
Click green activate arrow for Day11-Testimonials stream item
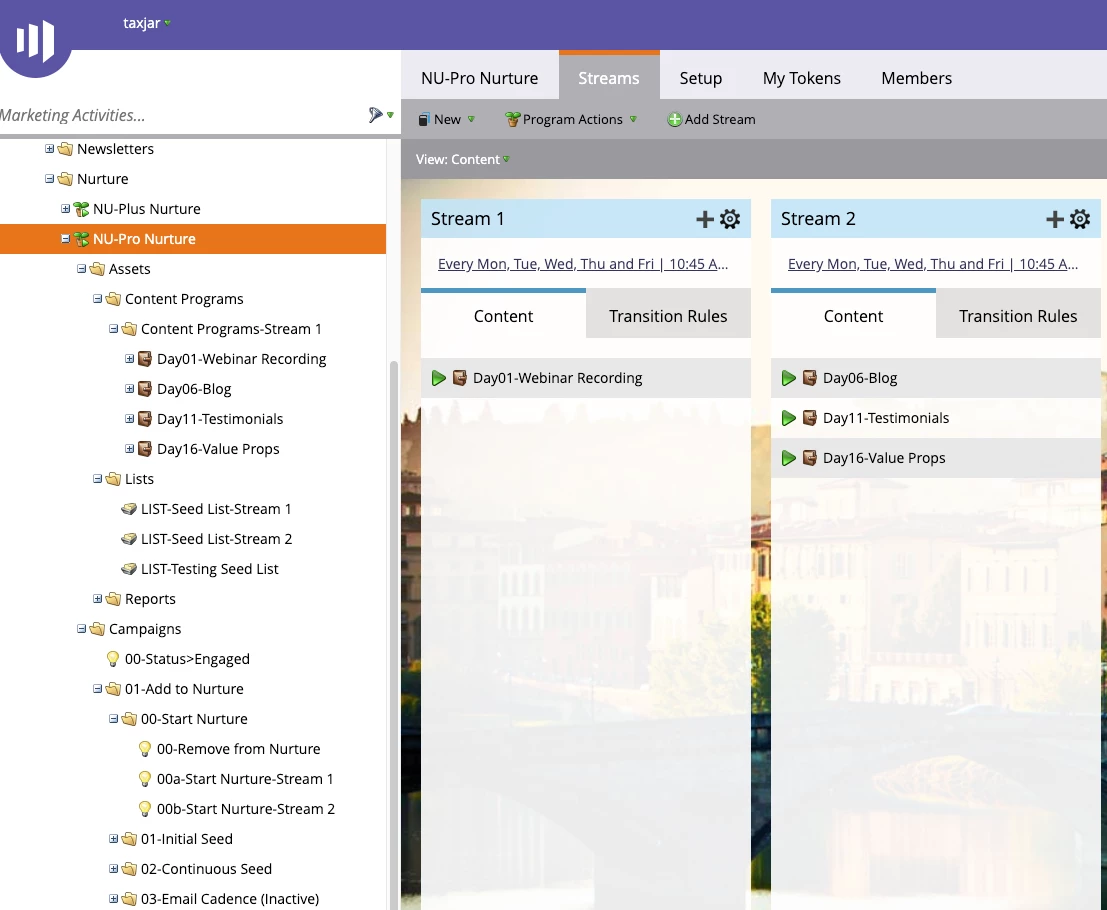789,419
